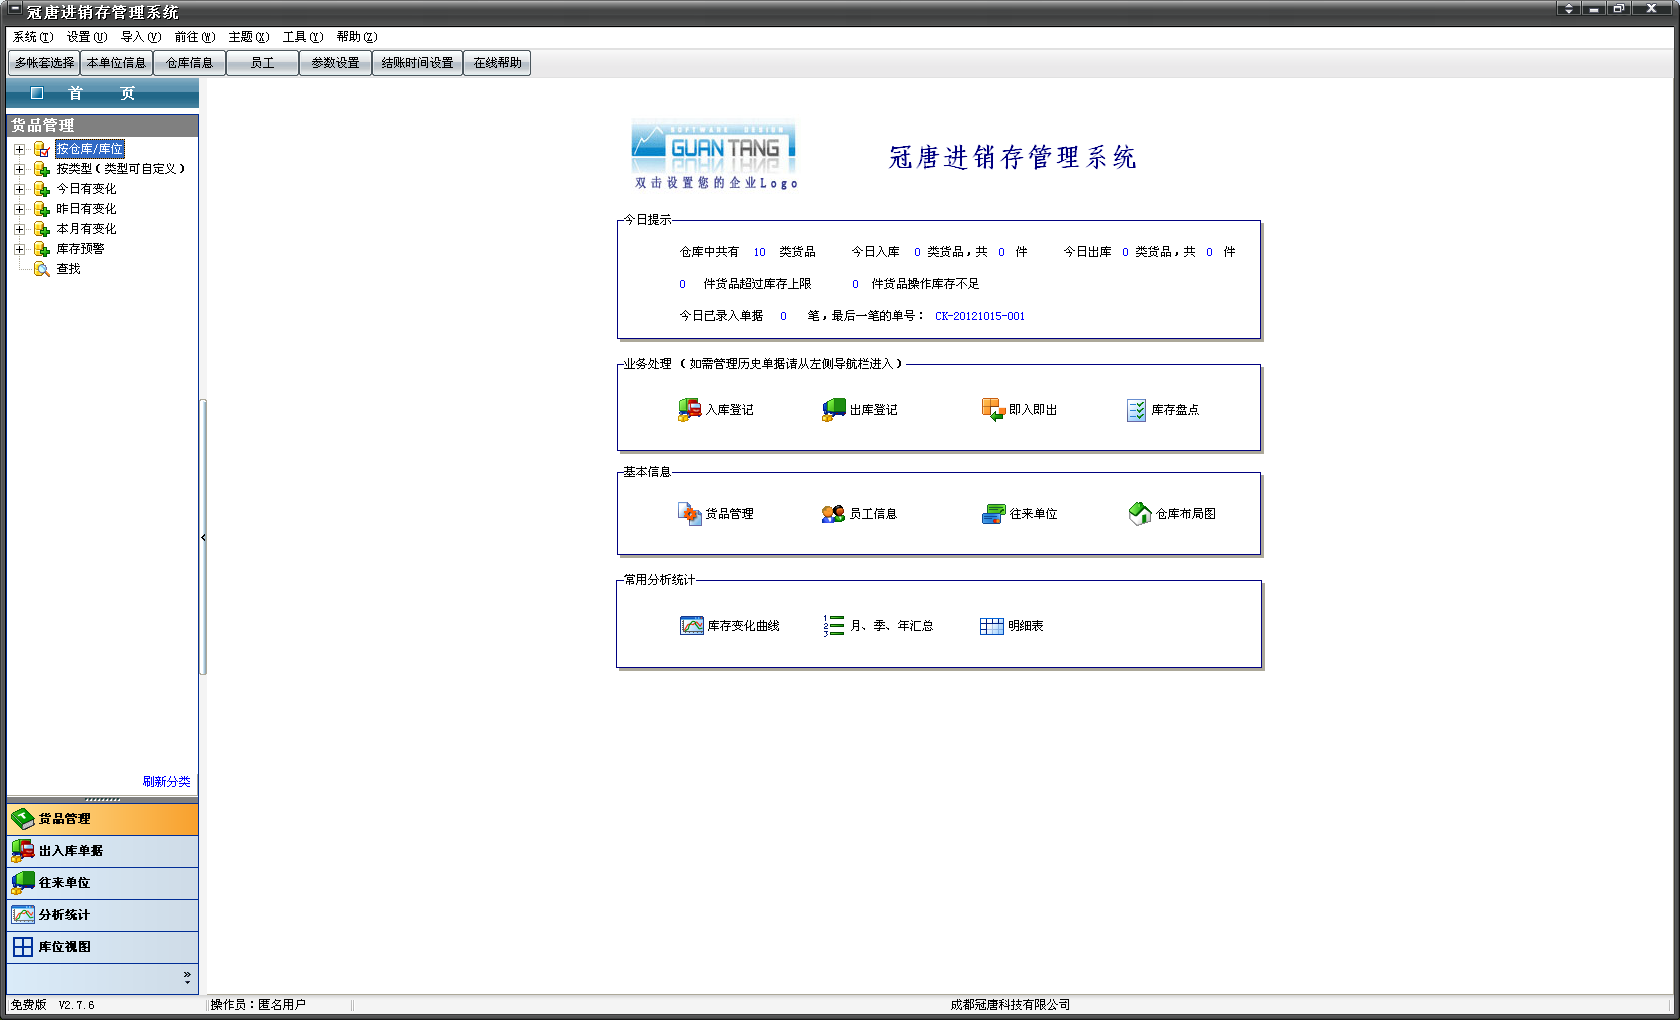Expand the 今日有变化 tree node

pos(19,189)
